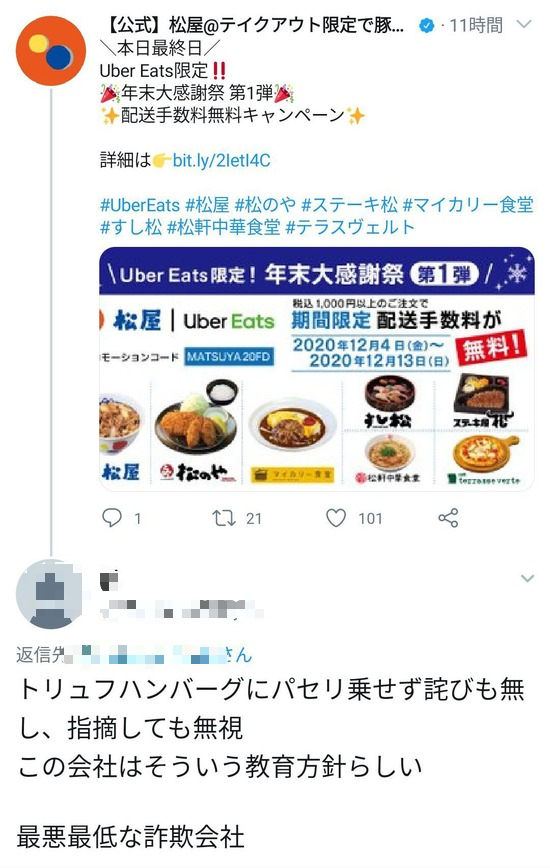
Task: Open the #マイカリー食堂 hashtag
Action: point(468,205)
